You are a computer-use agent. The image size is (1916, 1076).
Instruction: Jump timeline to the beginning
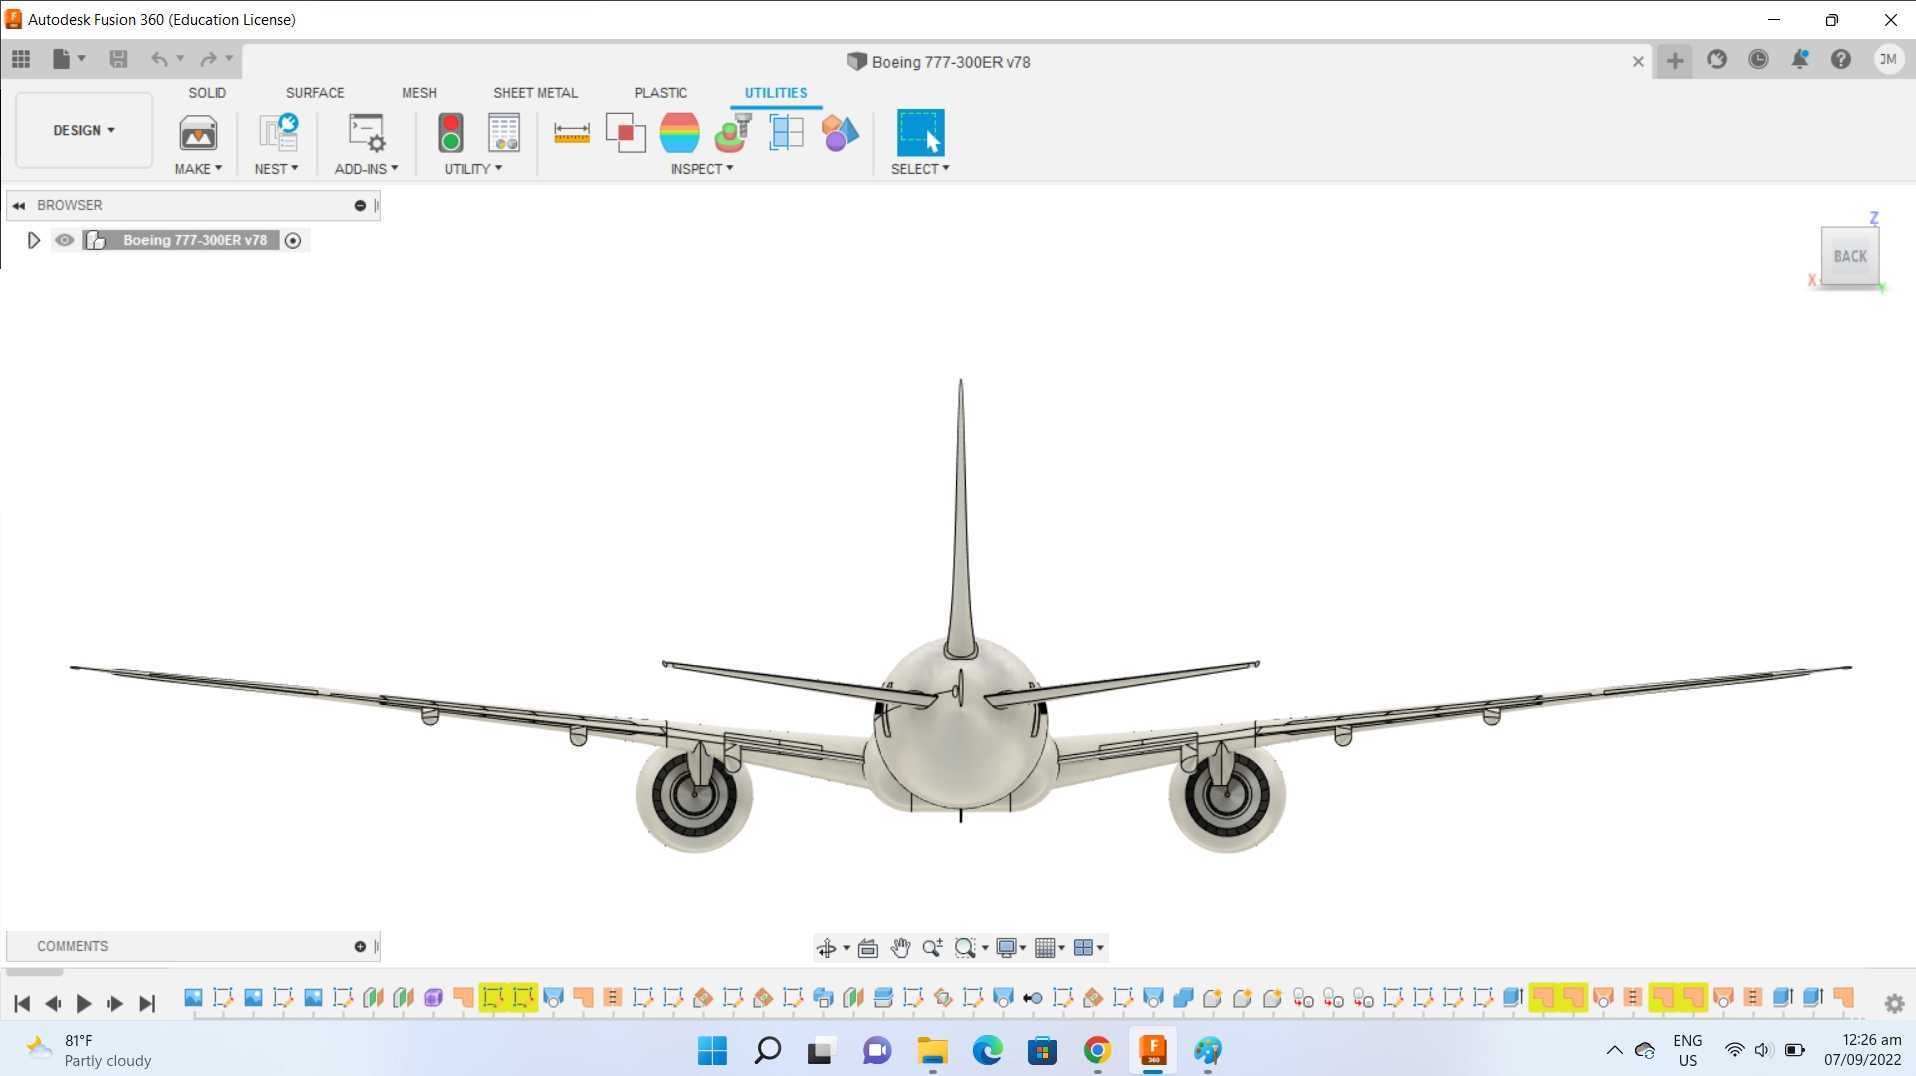click(x=21, y=1003)
